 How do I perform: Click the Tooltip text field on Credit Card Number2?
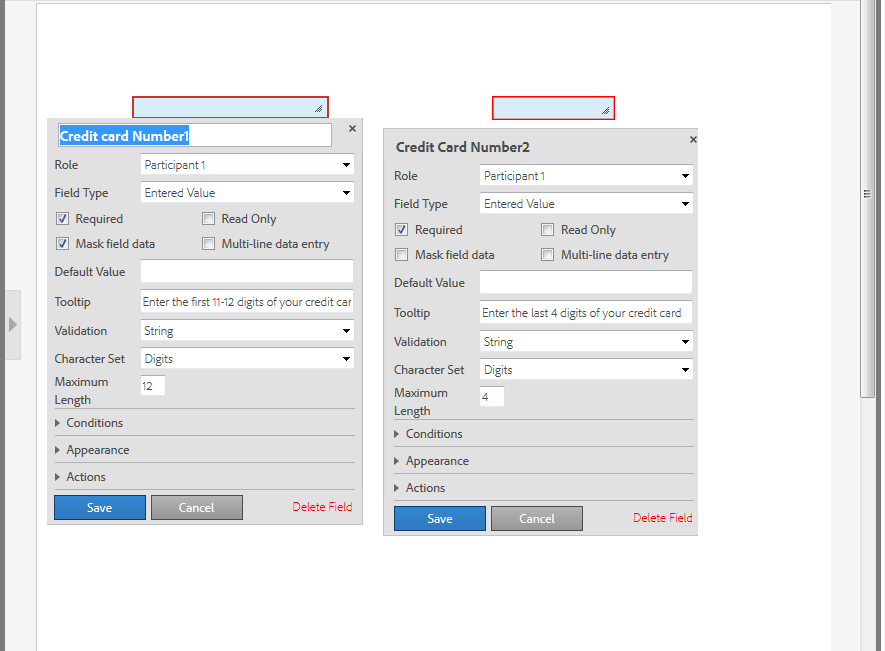585,312
